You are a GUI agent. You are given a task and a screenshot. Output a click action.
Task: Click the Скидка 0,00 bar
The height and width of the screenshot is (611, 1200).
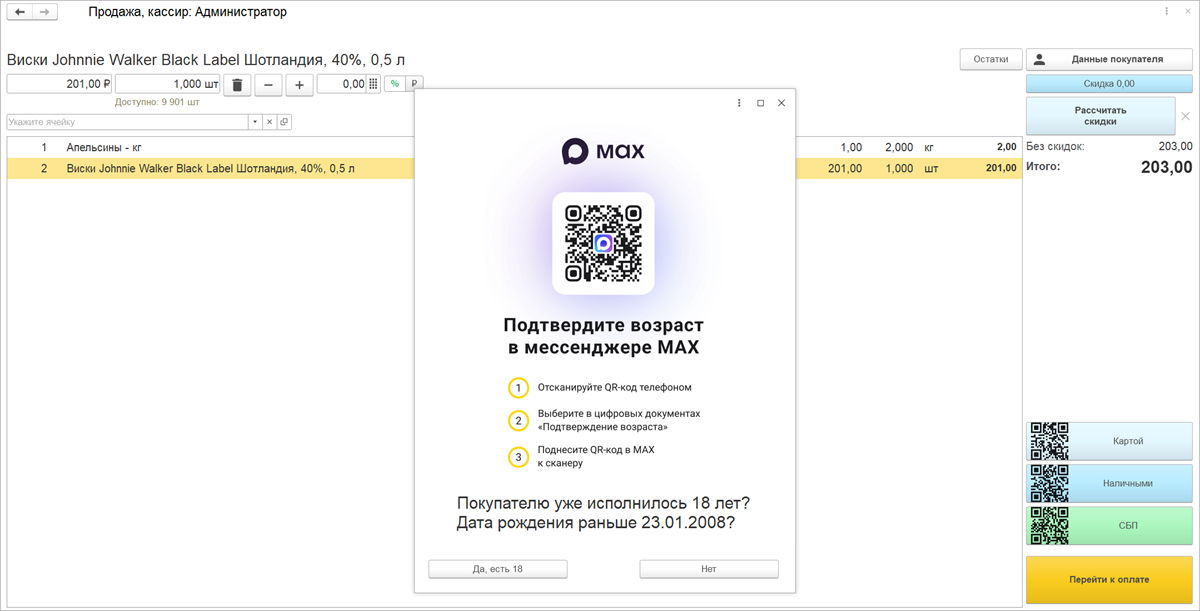tap(1109, 84)
